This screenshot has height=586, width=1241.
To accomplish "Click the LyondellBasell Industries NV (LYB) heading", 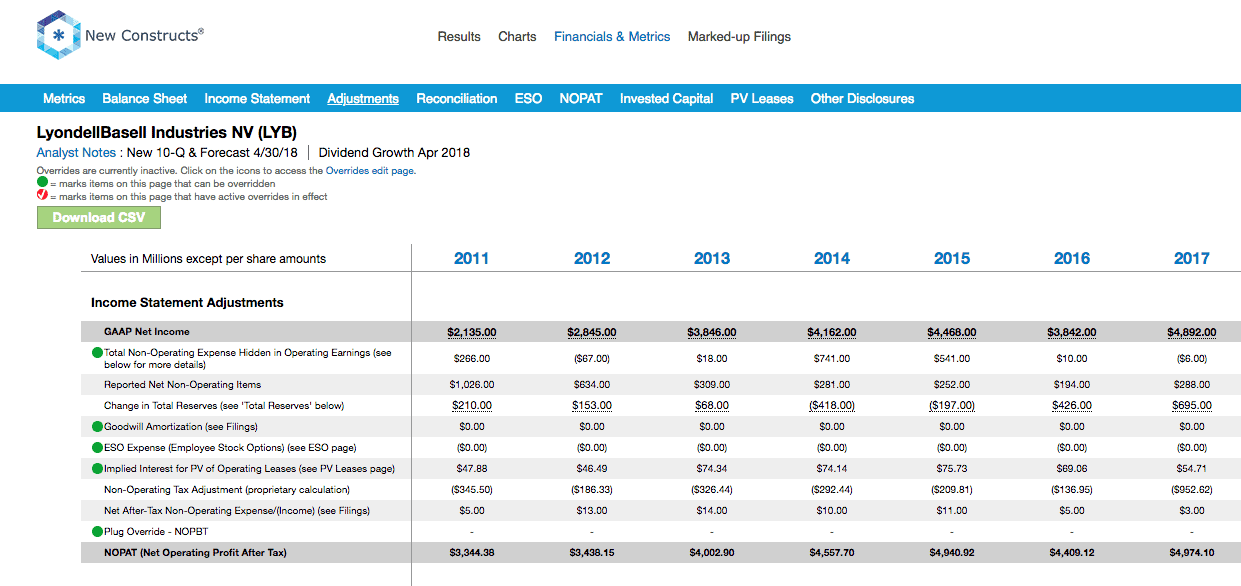I will [x=166, y=132].
